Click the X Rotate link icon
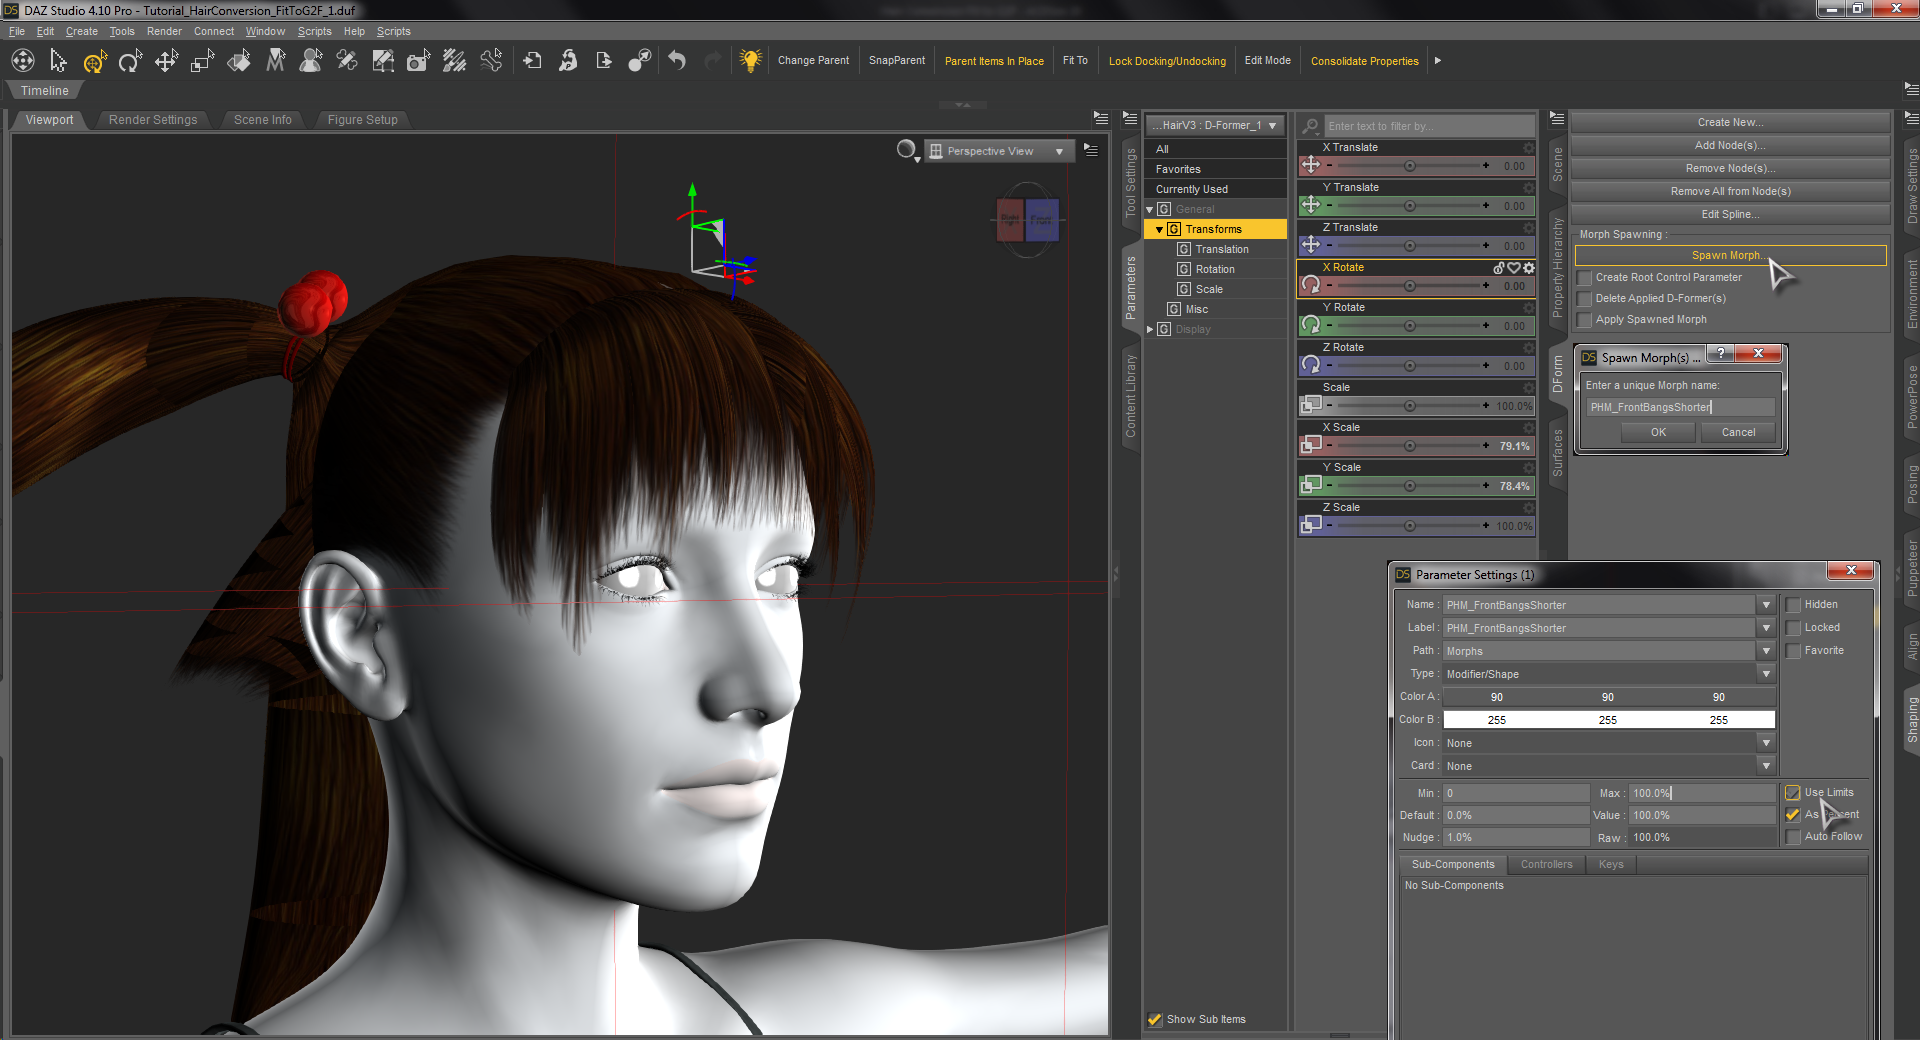The width and height of the screenshot is (1920, 1040). click(x=1499, y=268)
